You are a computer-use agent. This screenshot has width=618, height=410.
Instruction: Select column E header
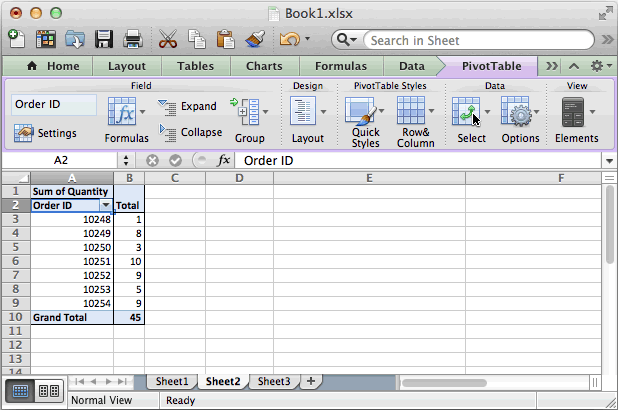click(369, 178)
